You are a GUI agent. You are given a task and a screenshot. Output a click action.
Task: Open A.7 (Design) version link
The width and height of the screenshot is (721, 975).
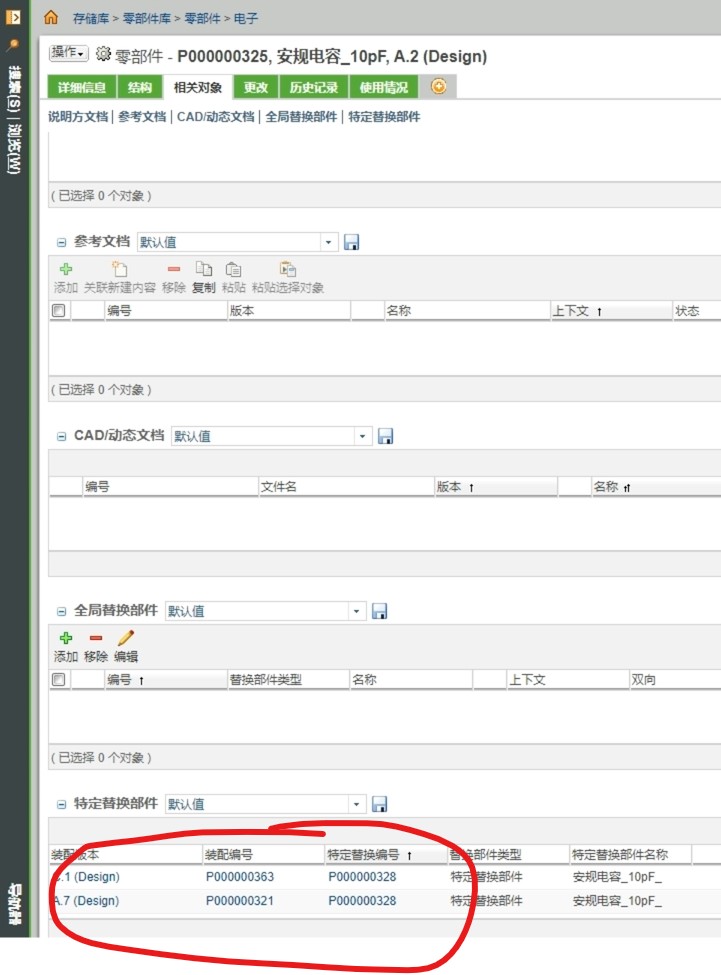pos(86,900)
